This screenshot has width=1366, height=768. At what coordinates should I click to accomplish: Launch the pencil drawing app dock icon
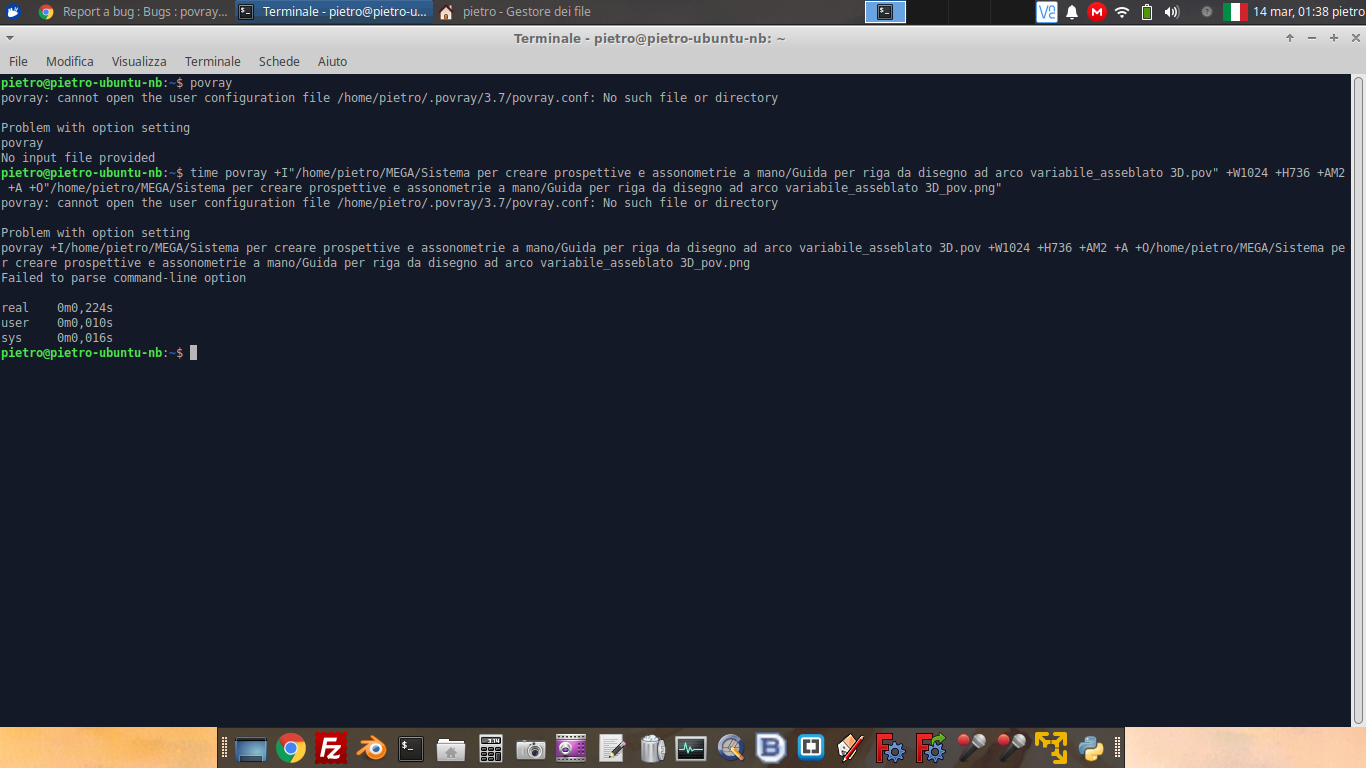click(851, 748)
